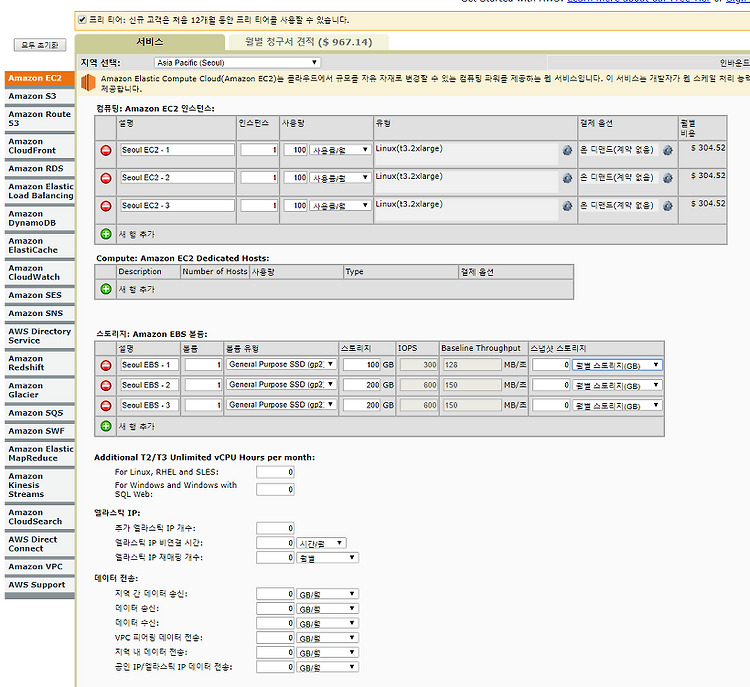Select Amazon ElastiCache in the sidebar
The width and height of the screenshot is (750, 687).
click(40, 245)
